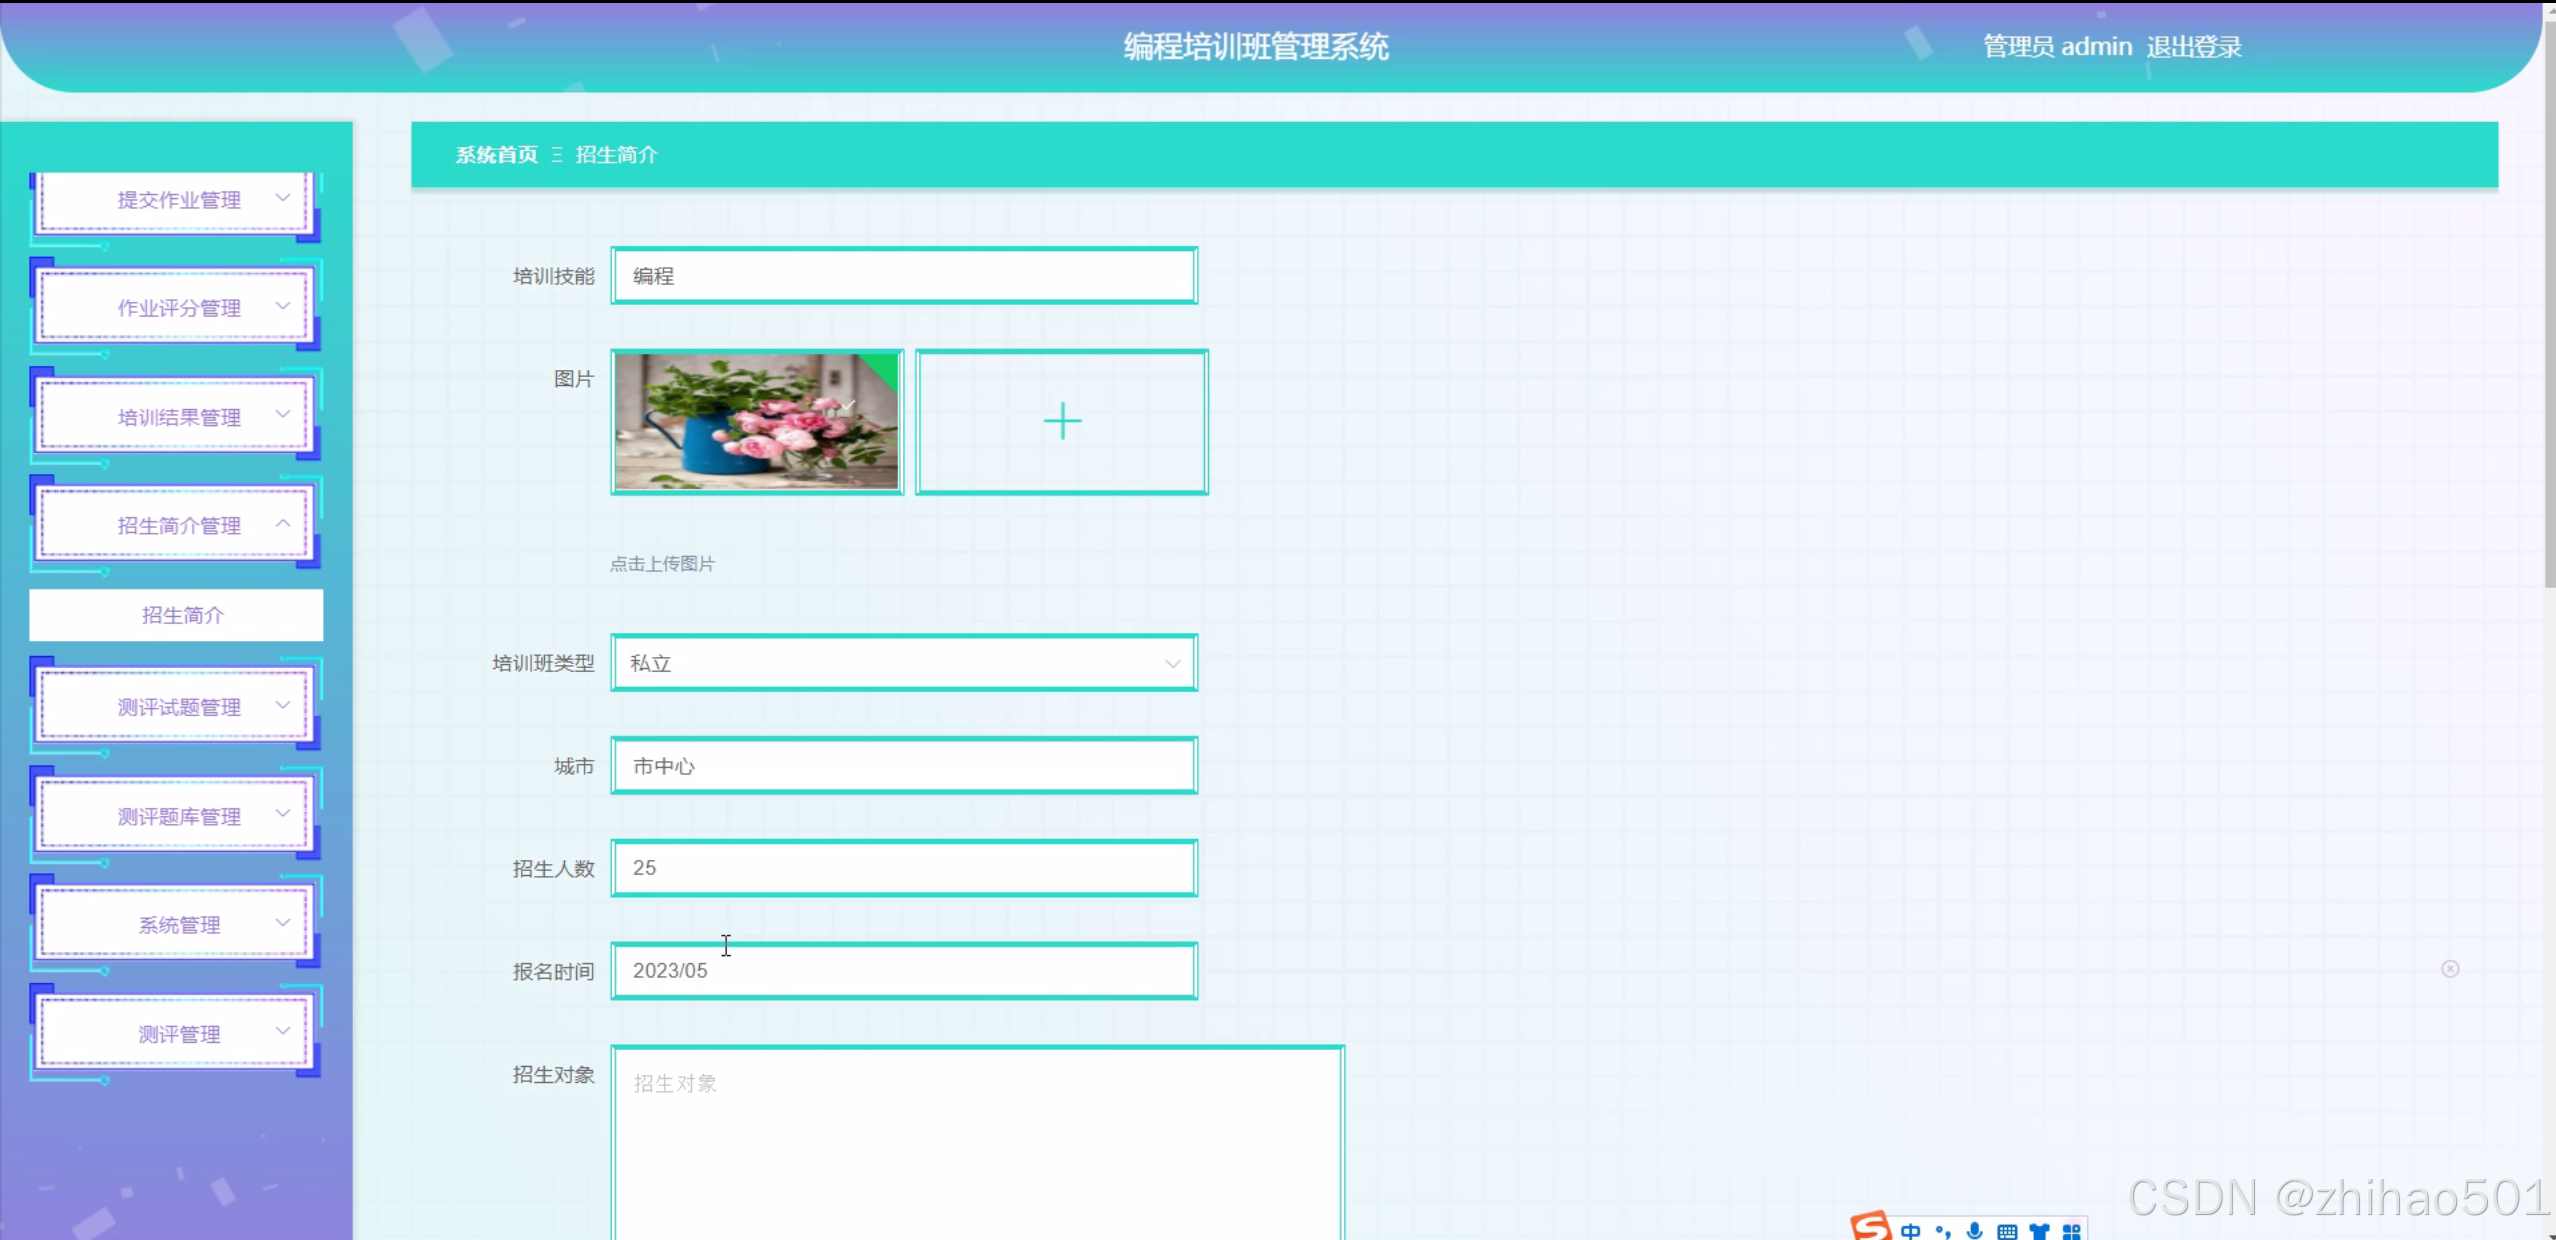Click 管理员 admin account label
This screenshot has width=2556, height=1240.
coord(2057,47)
